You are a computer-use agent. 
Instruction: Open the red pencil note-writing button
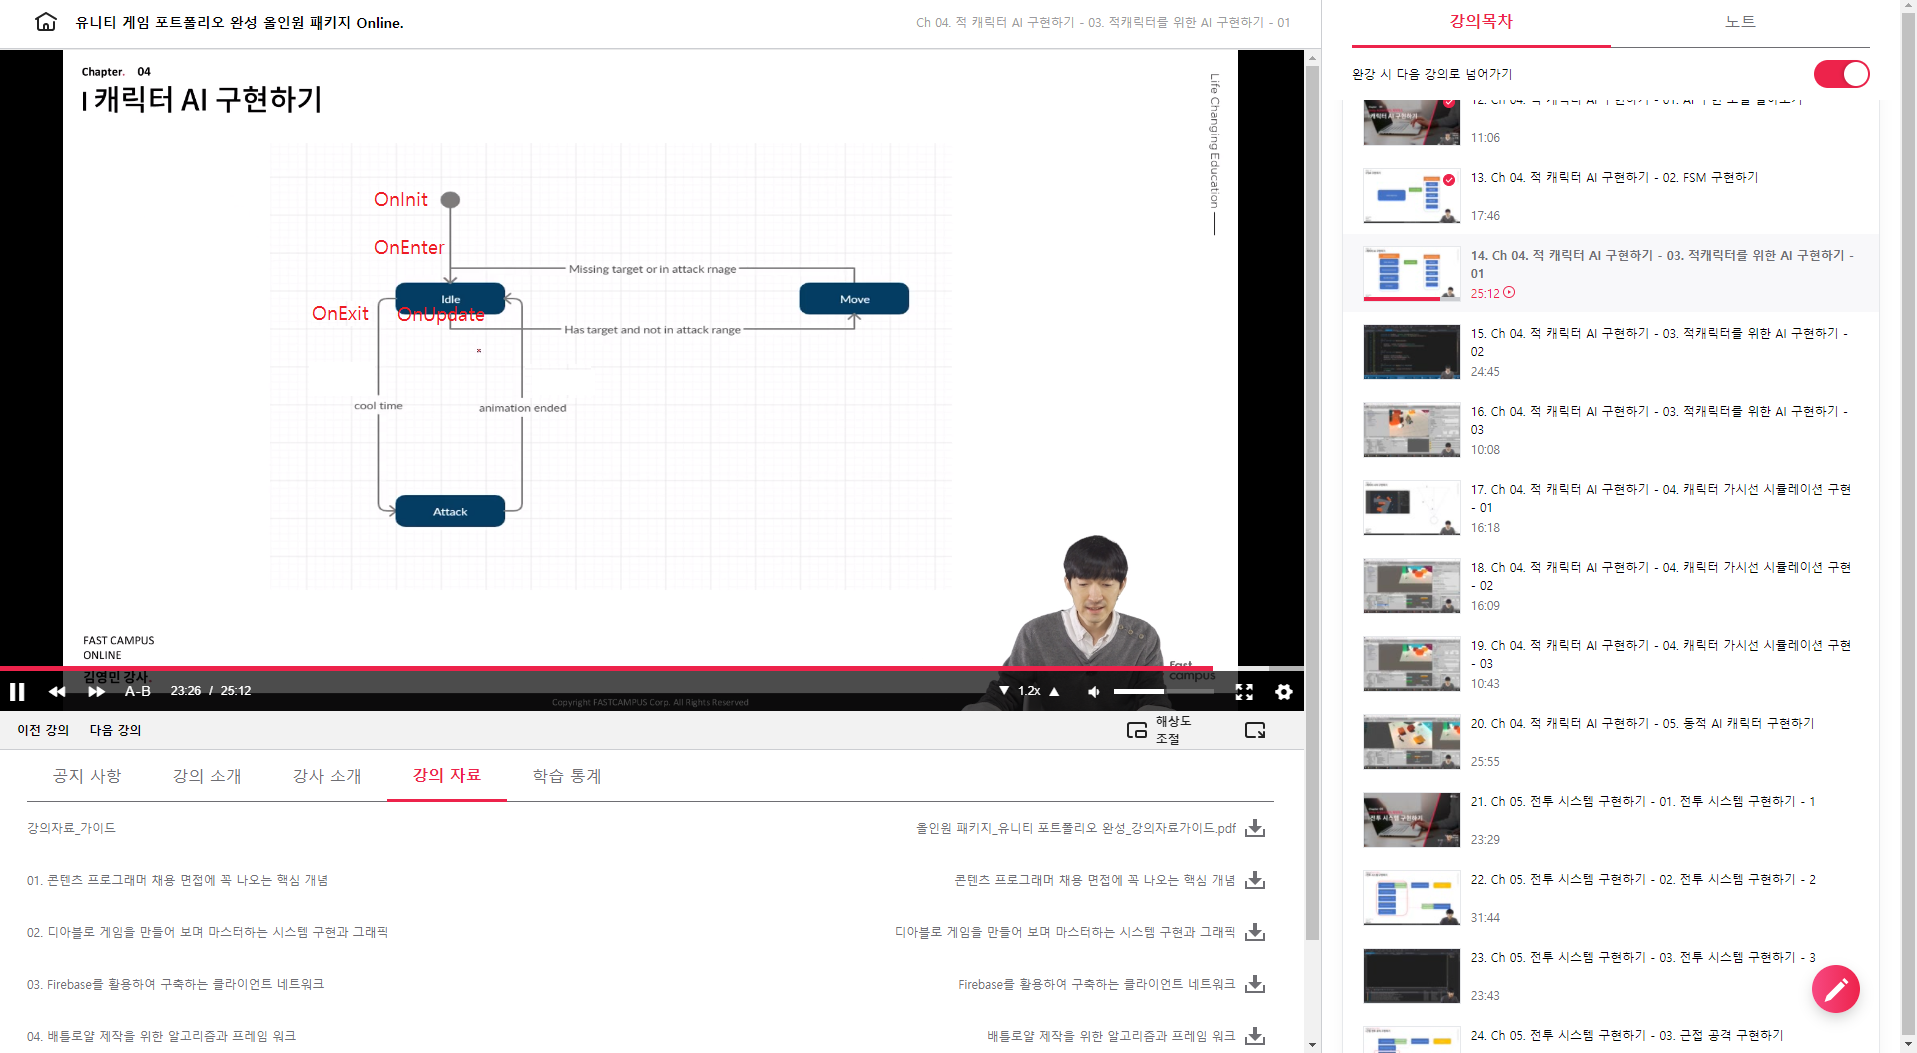(x=1836, y=989)
